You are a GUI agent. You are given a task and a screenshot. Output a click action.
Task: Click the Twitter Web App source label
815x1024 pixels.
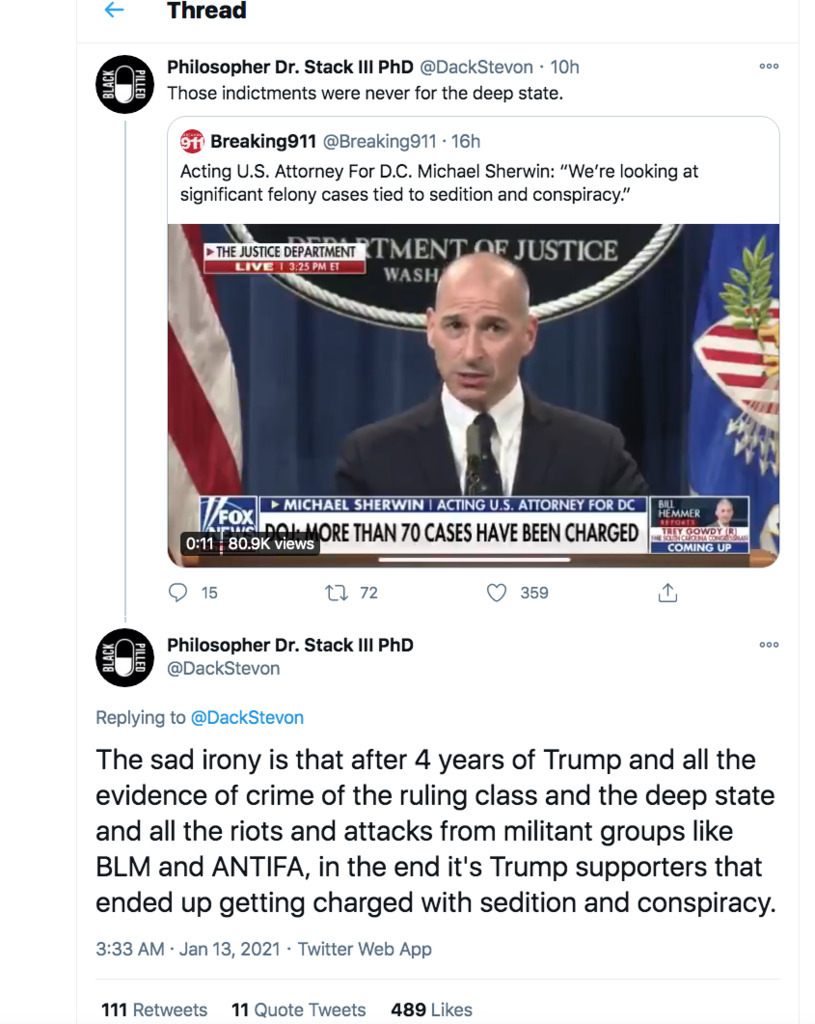coord(364,949)
